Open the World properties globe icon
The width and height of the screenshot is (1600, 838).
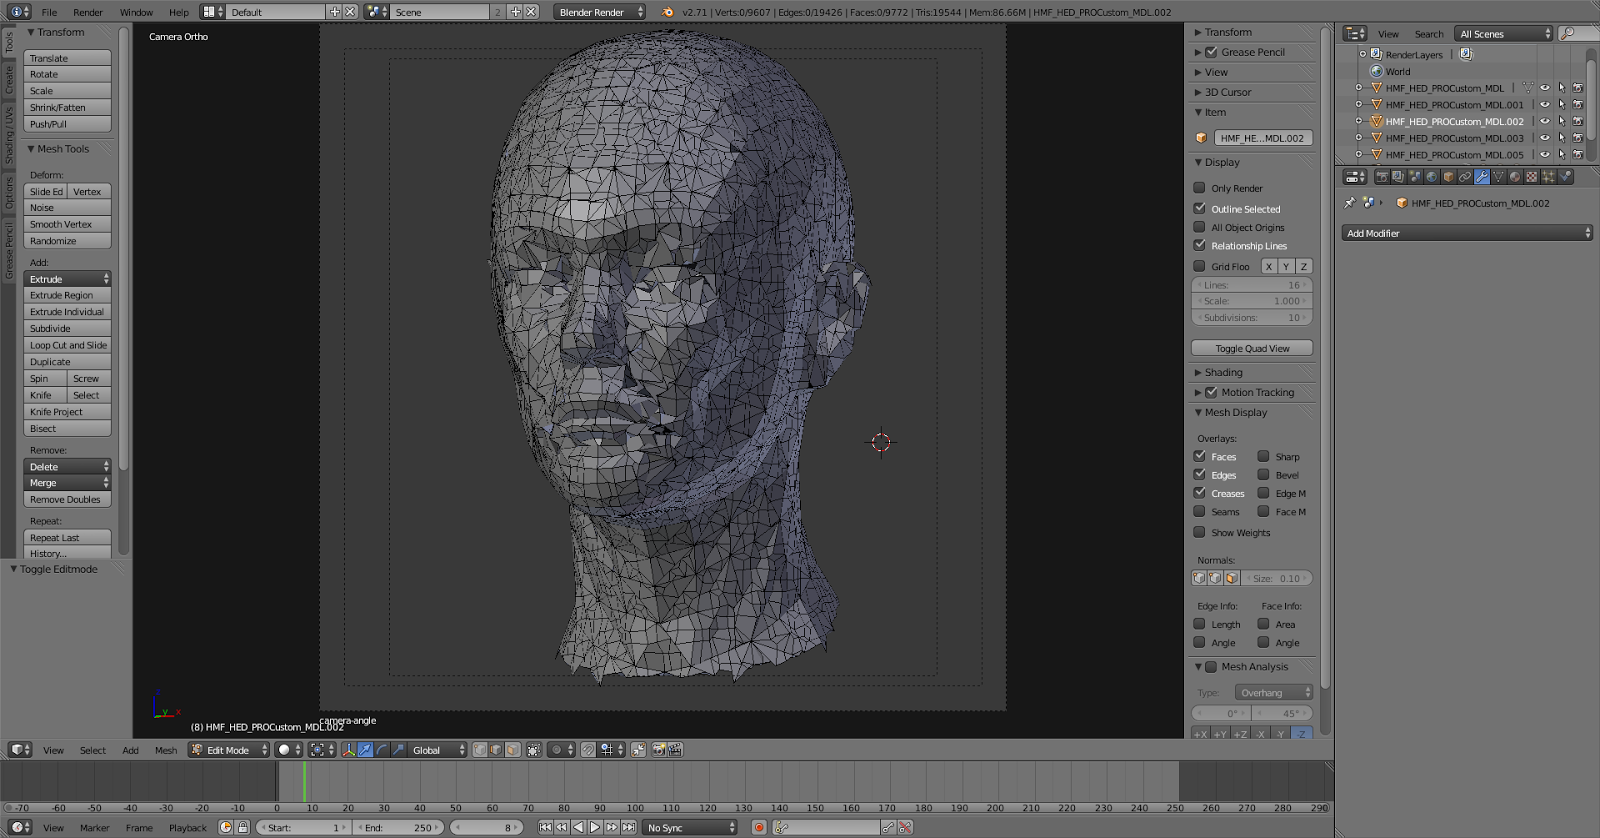[1432, 177]
